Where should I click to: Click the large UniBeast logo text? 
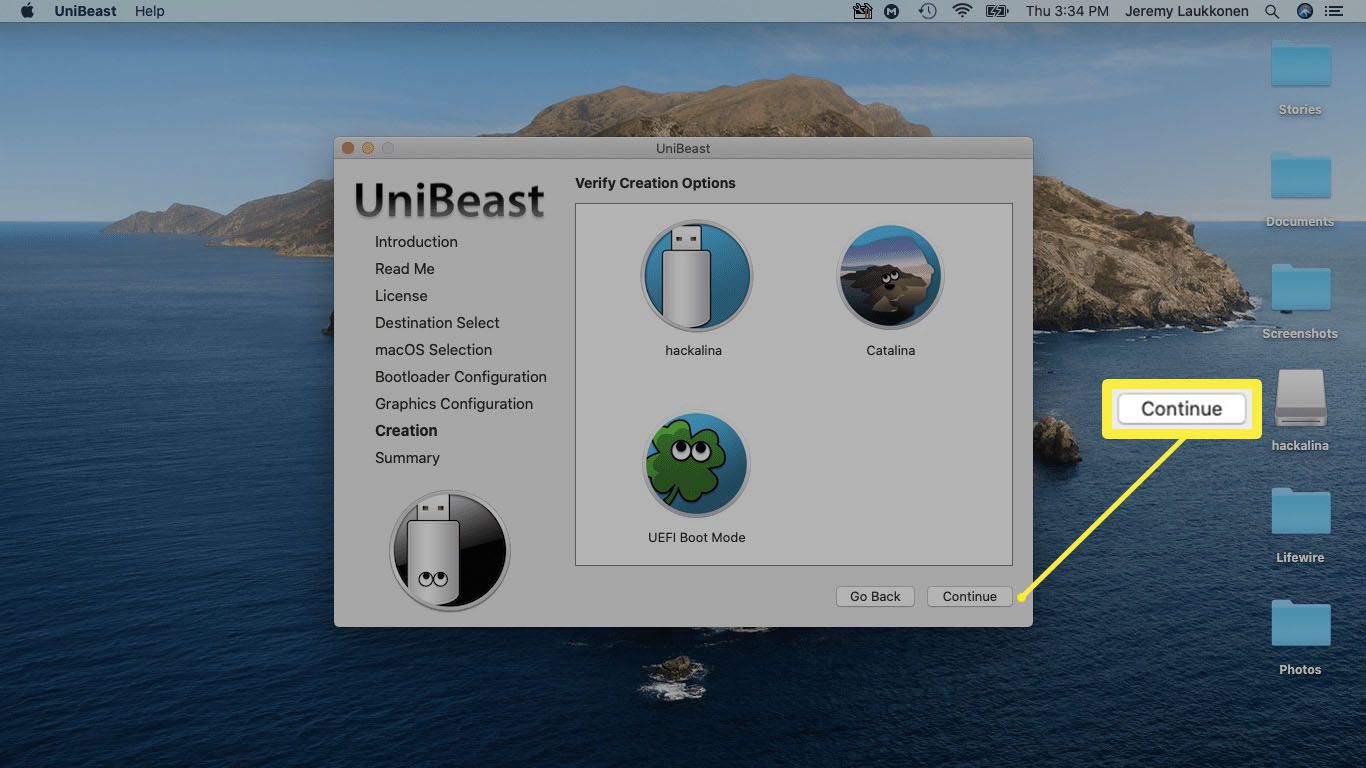click(450, 200)
